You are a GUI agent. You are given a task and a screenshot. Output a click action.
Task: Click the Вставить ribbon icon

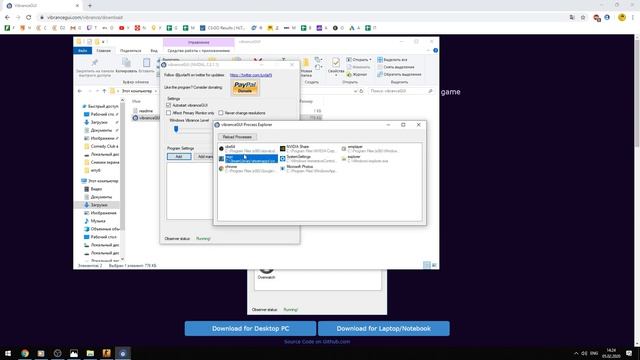(147, 63)
